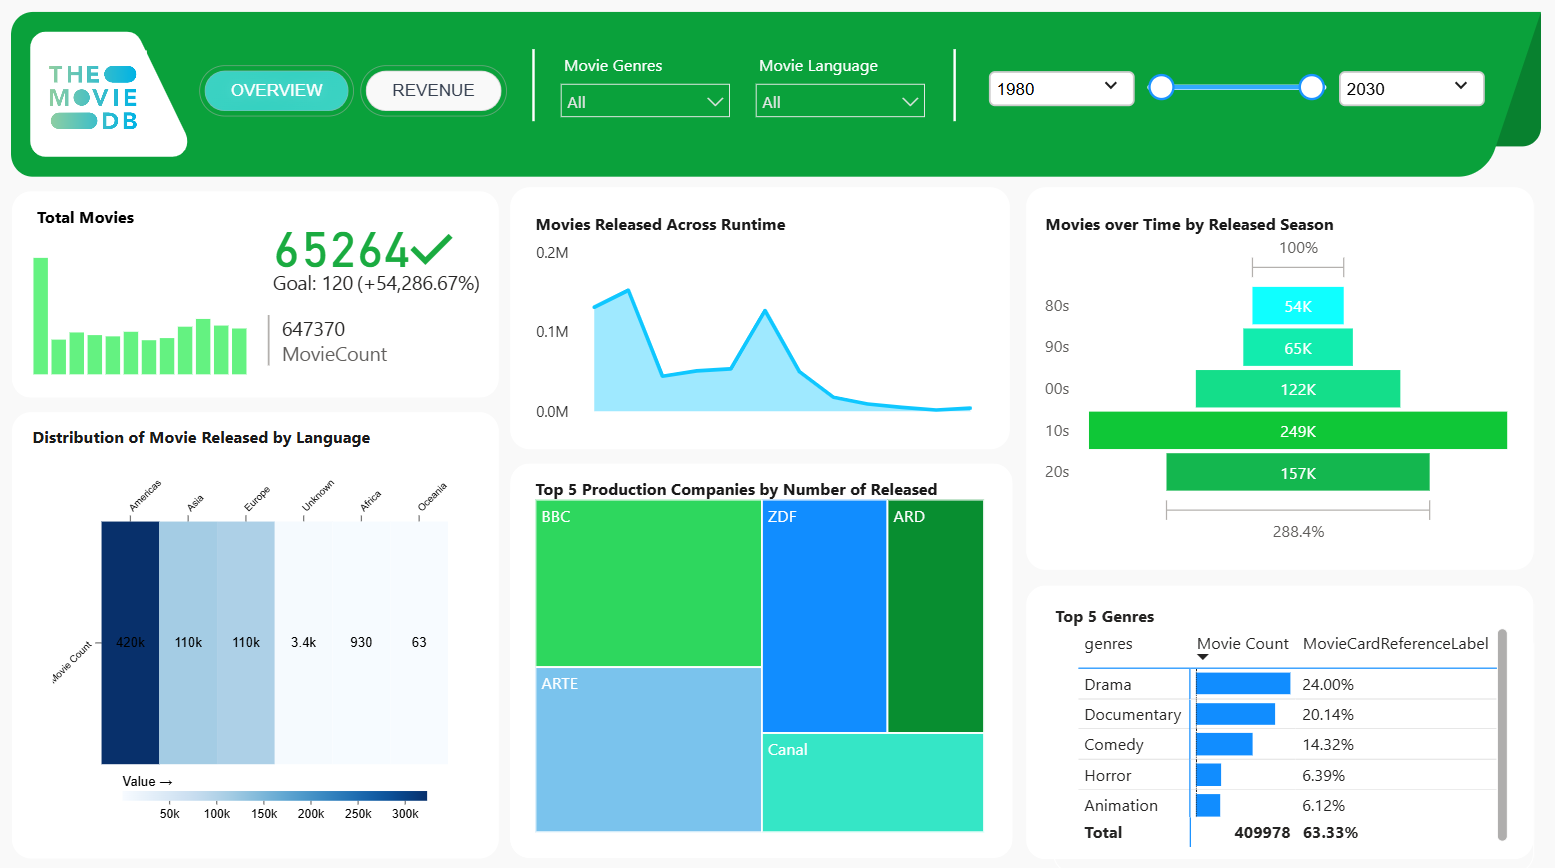Open the Movie Language dropdown

[x=840, y=101]
